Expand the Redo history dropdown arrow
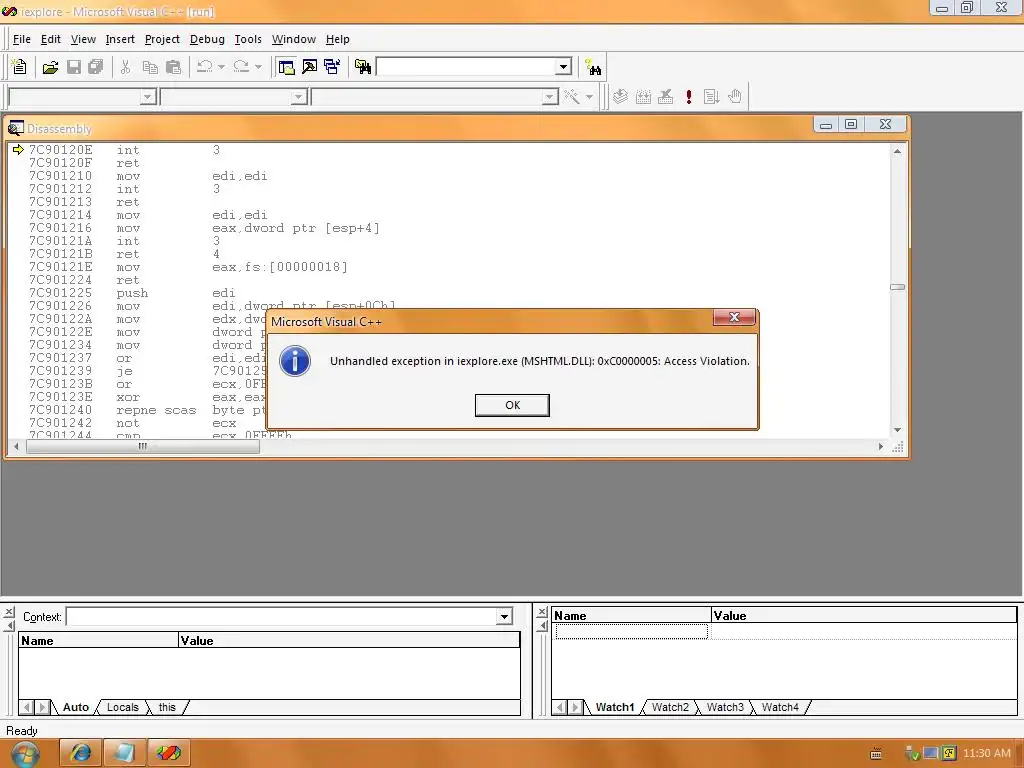 pyautogui.click(x=258, y=67)
